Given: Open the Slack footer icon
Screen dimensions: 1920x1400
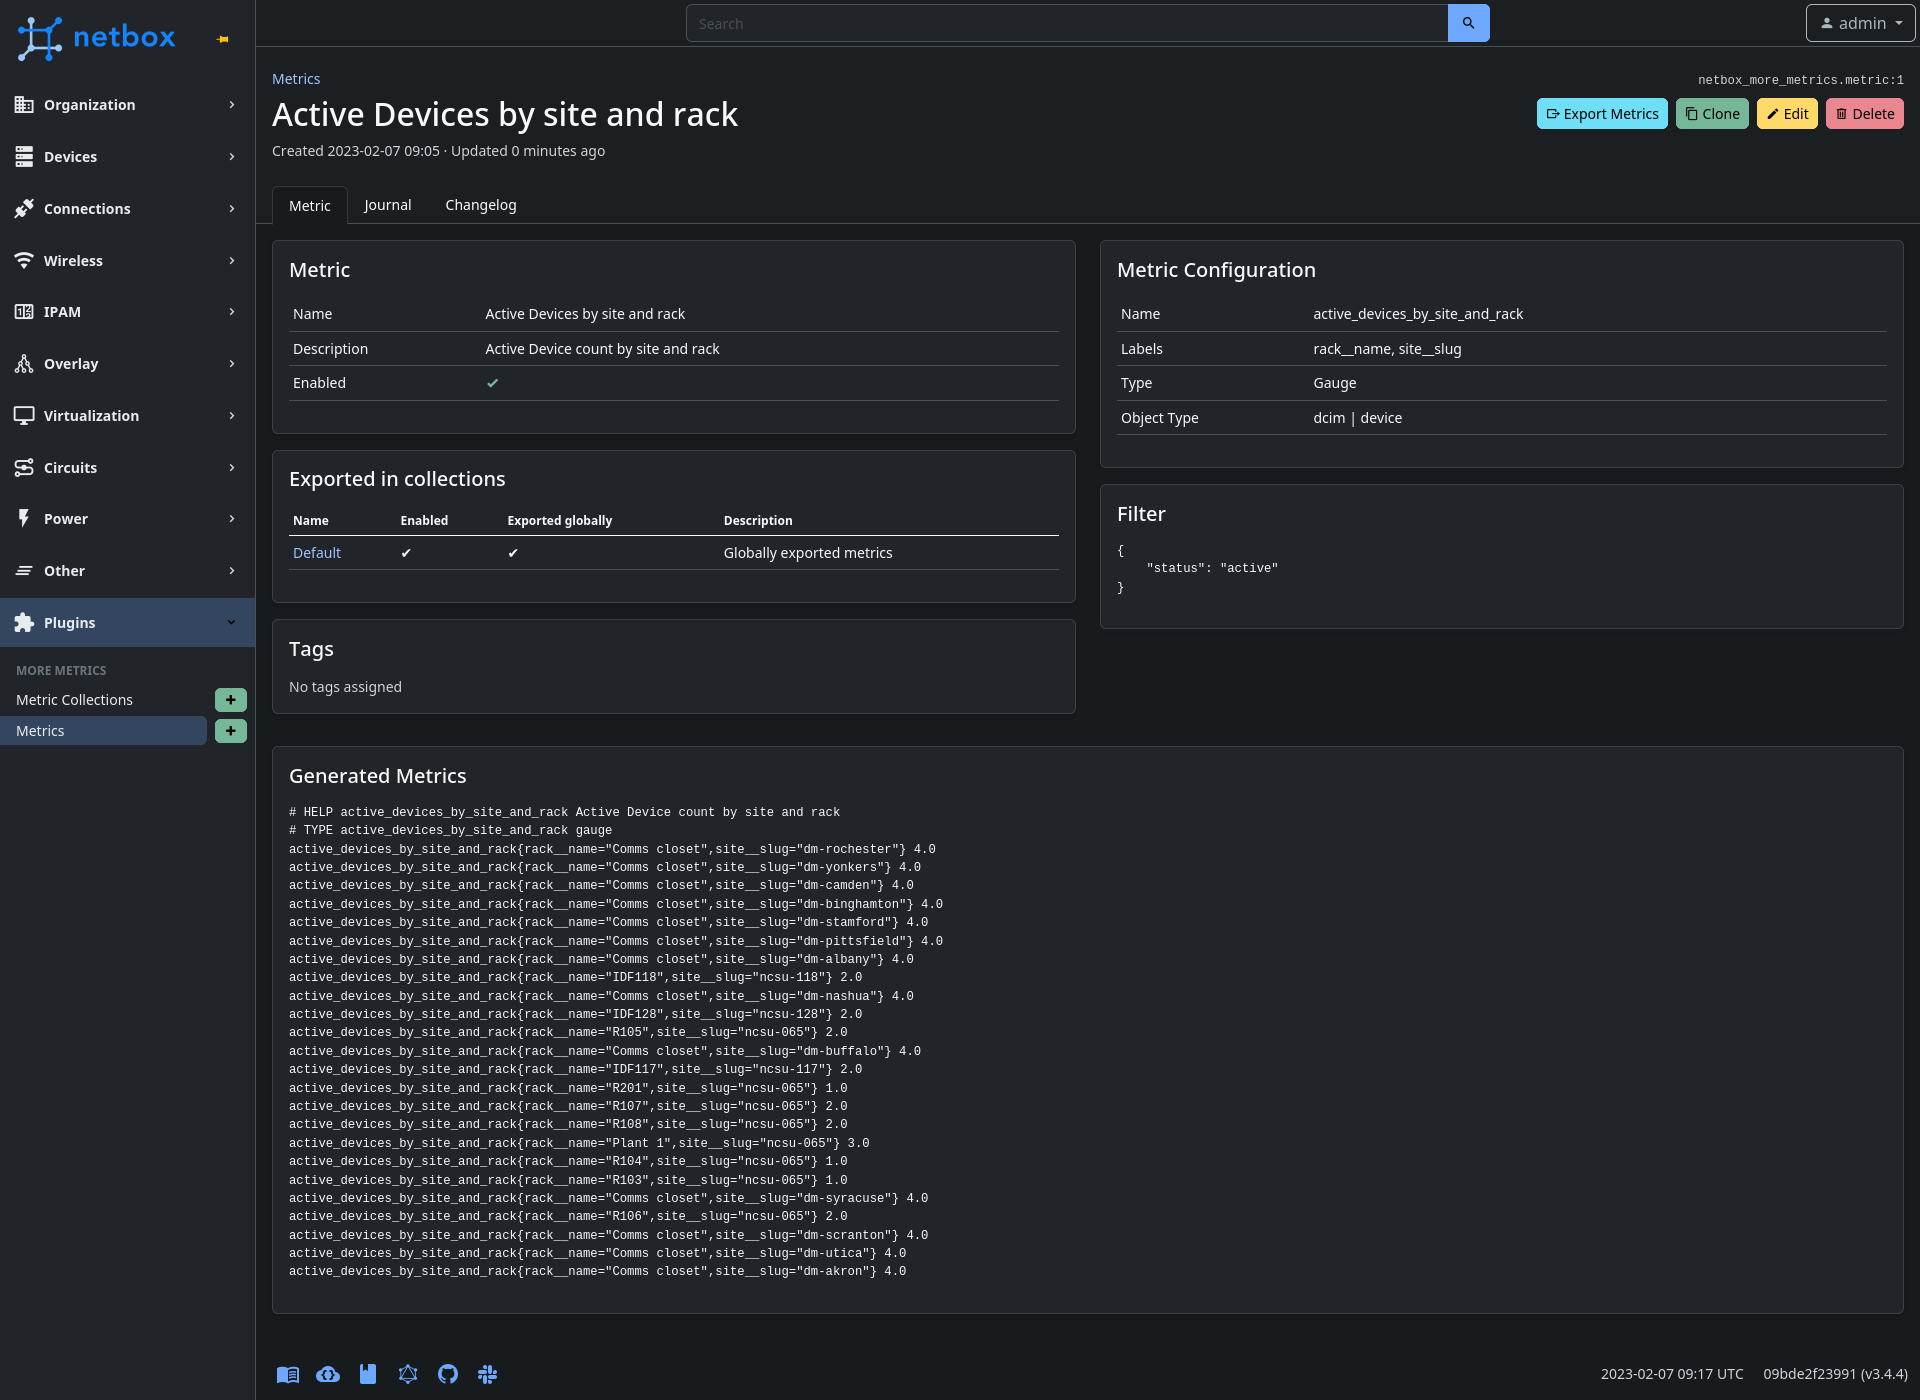Looking at the screenshot, I should point(488,1374).
